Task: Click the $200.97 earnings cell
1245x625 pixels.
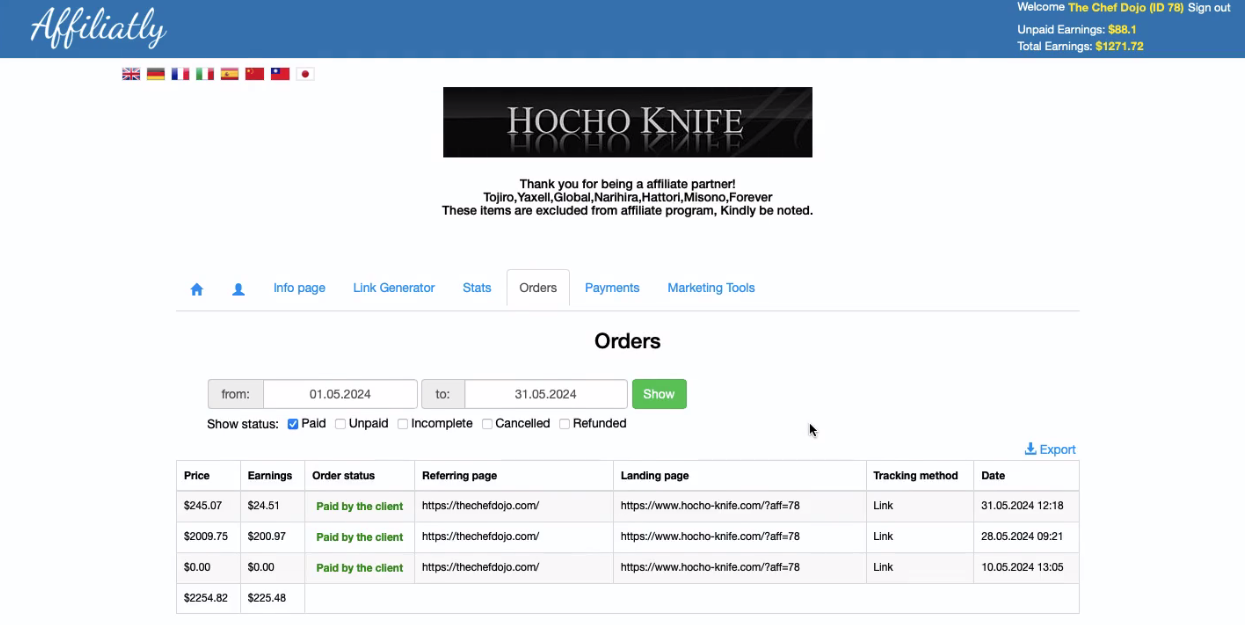Action: (267, 536)
